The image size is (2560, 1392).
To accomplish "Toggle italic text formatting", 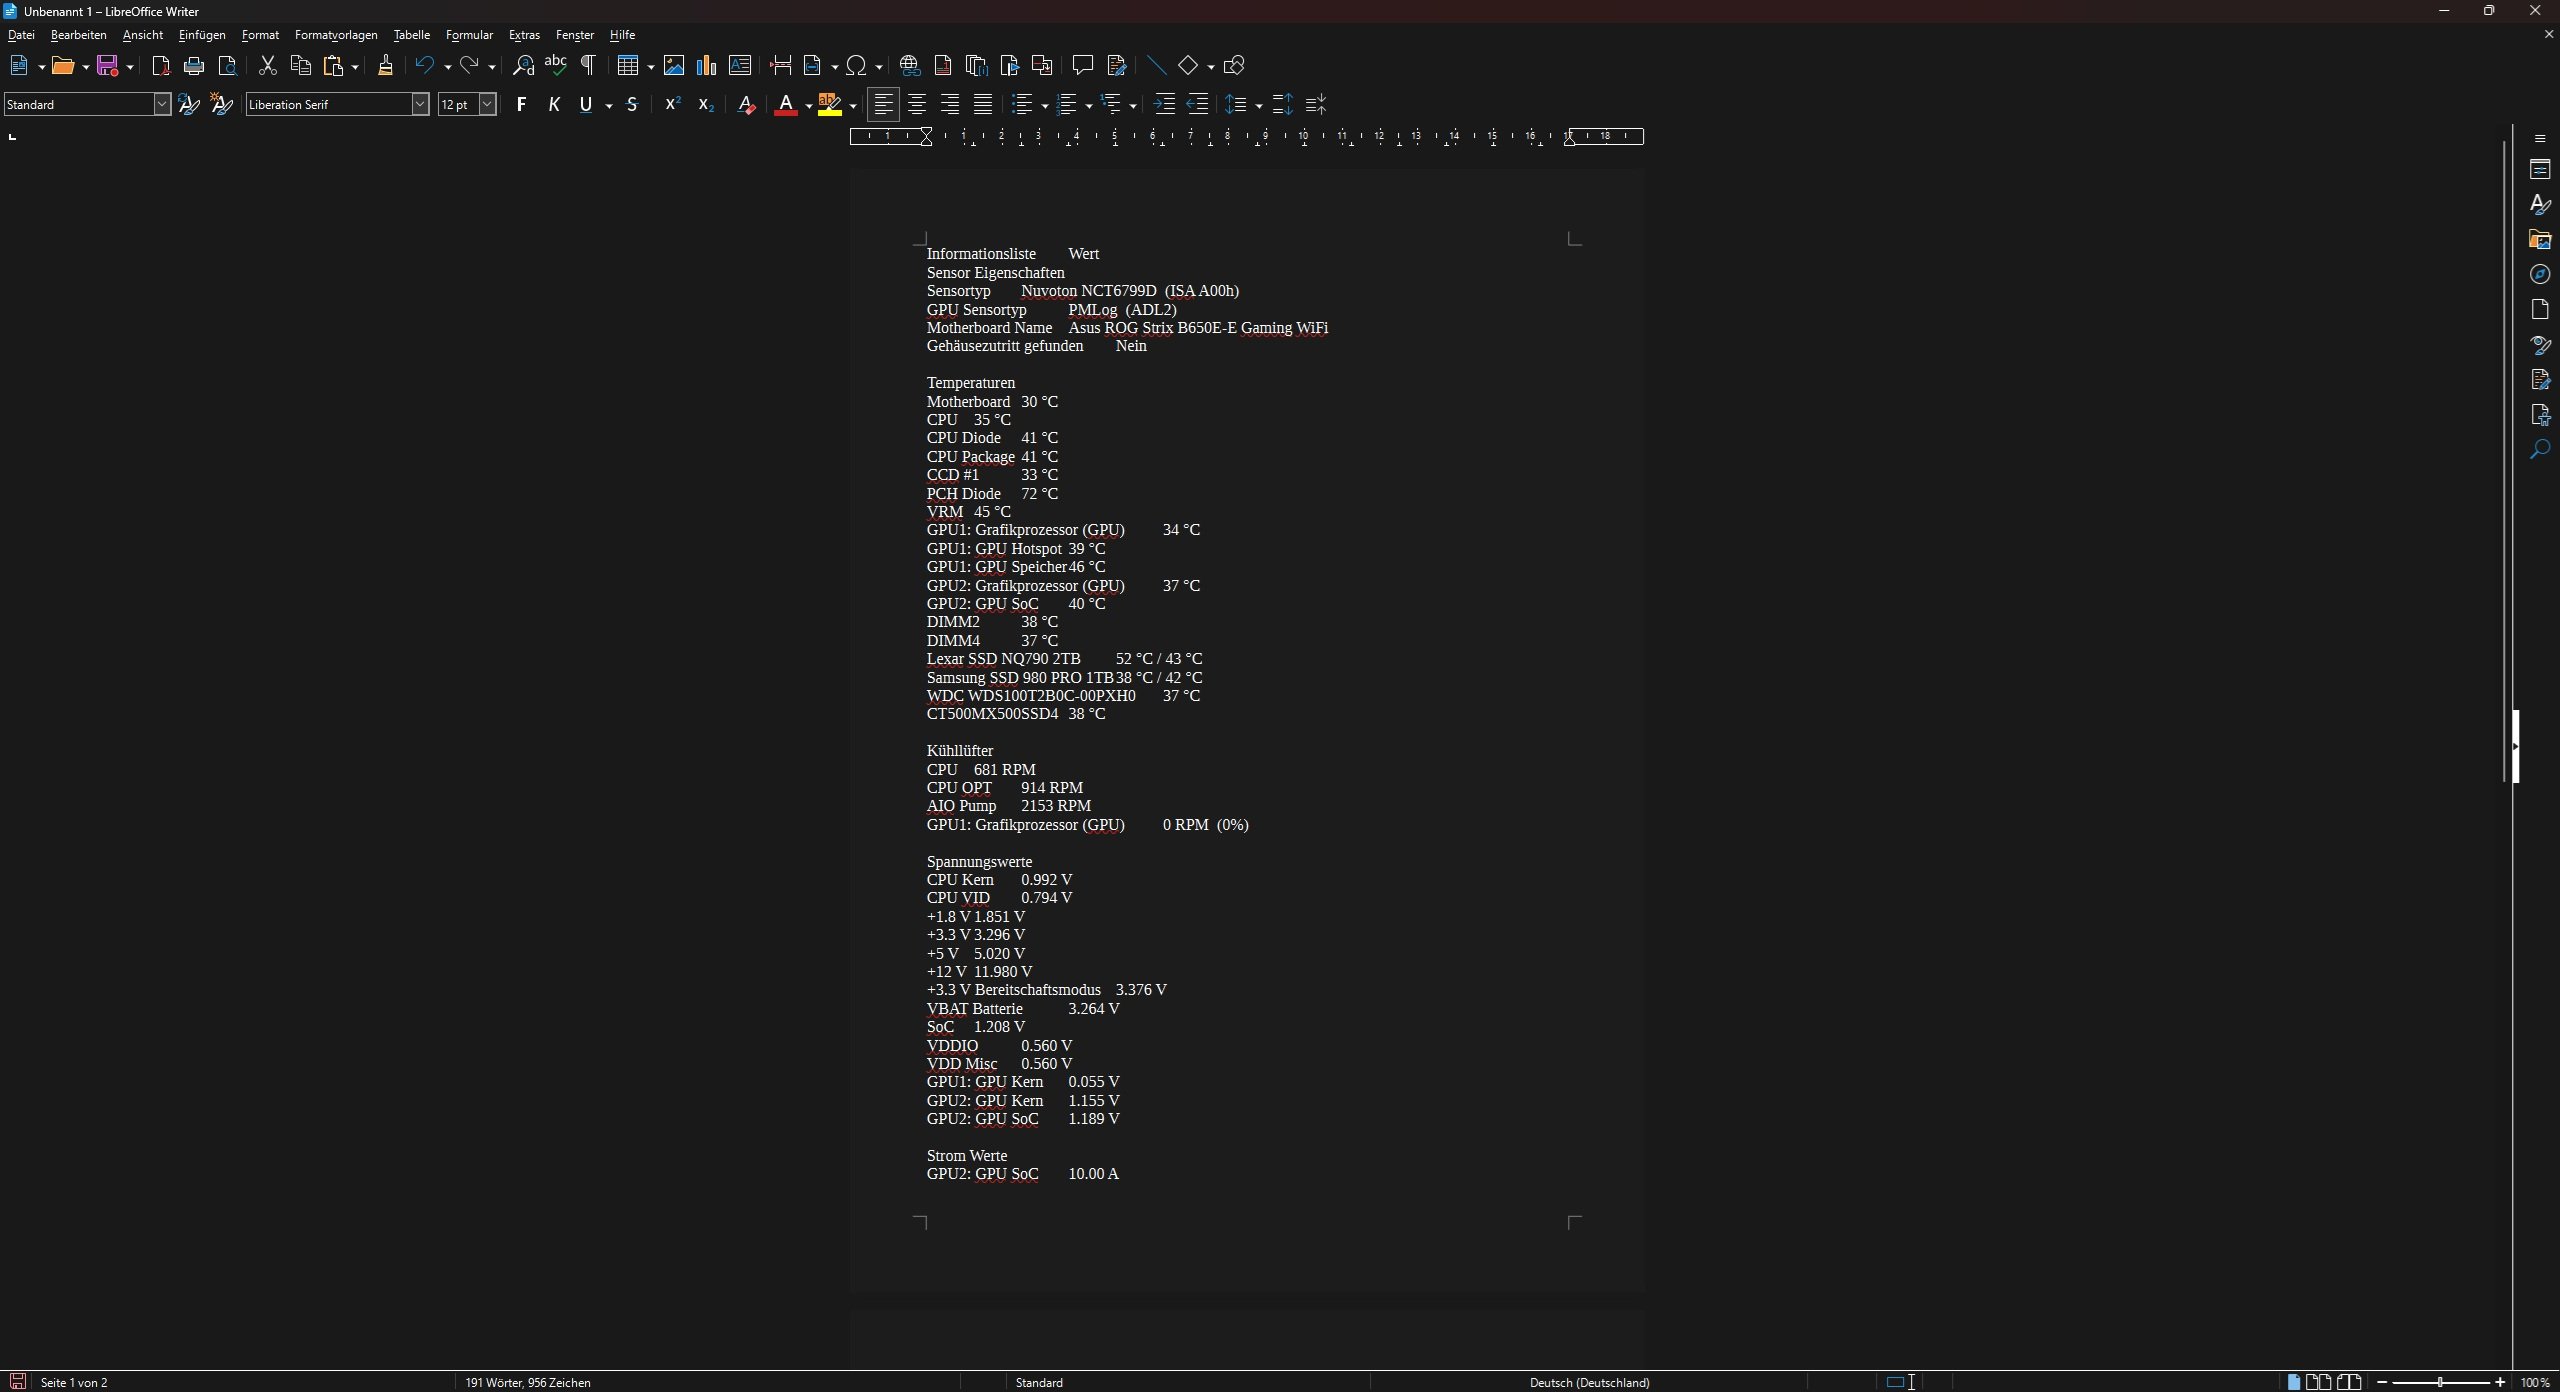I will pyautogui.click(x=554, y=105).
